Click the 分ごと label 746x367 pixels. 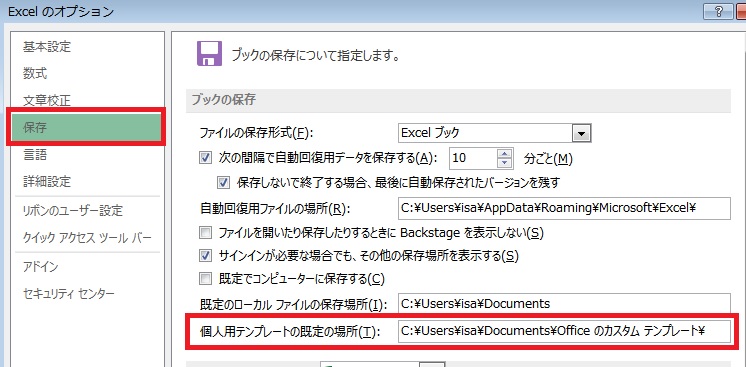tap(547, 159)
